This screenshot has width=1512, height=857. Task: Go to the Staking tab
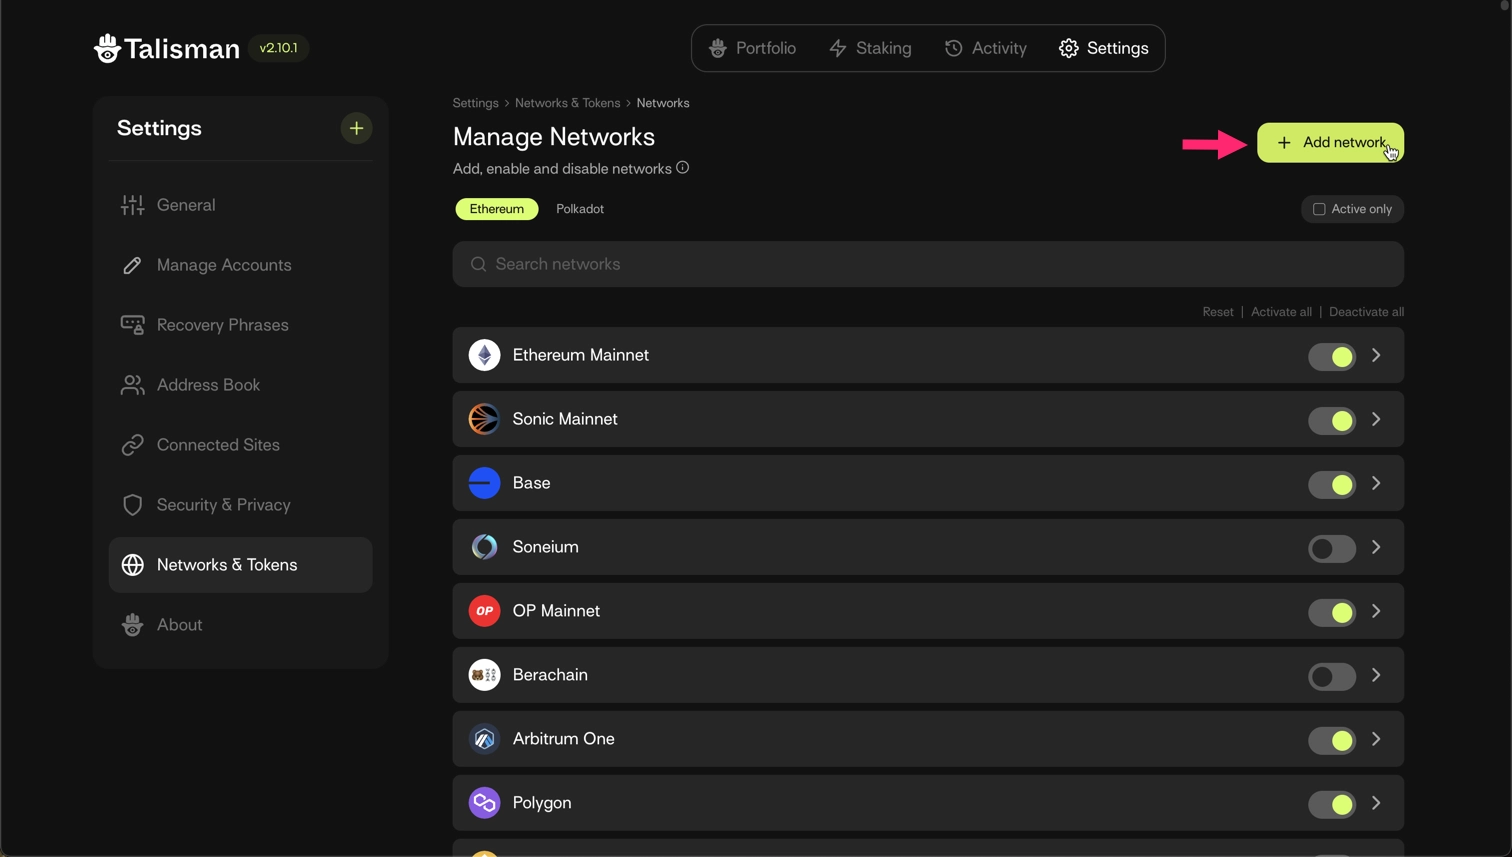click(870, 48)
